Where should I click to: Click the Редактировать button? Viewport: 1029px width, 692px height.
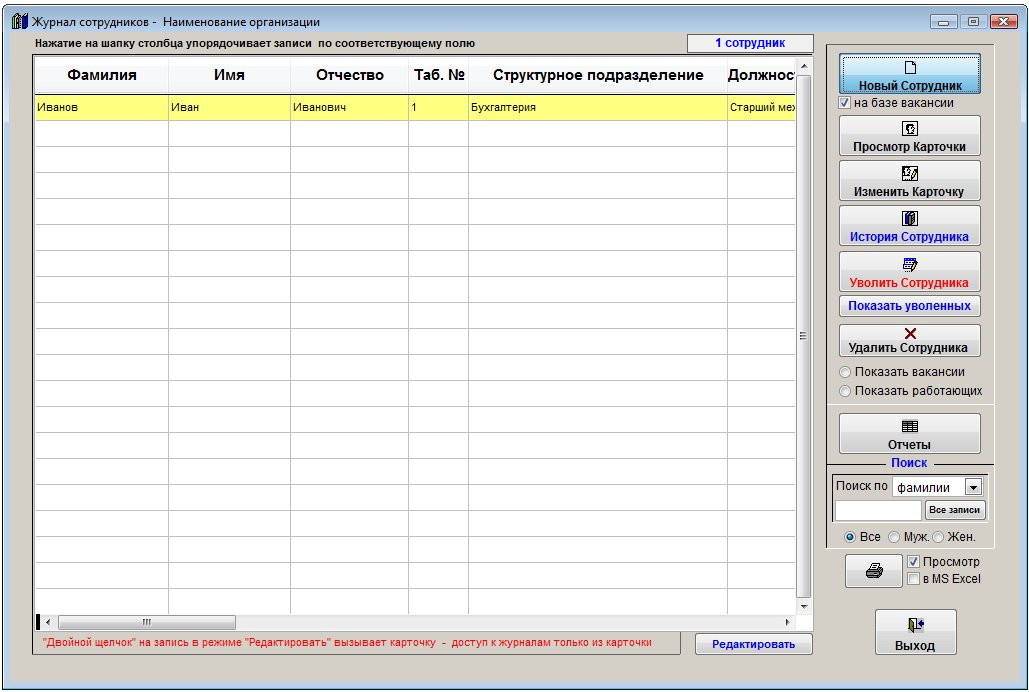click(x=753, y=644)
